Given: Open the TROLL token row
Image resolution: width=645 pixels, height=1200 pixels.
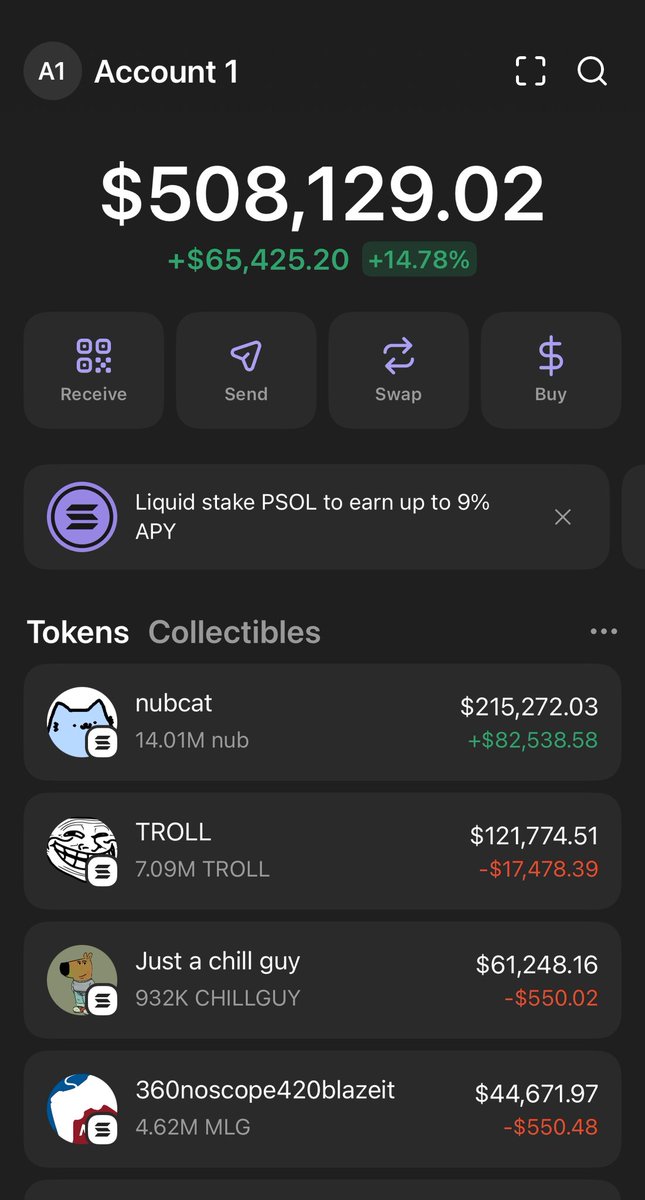Looking at the screenshot, I should pos(322,851).
